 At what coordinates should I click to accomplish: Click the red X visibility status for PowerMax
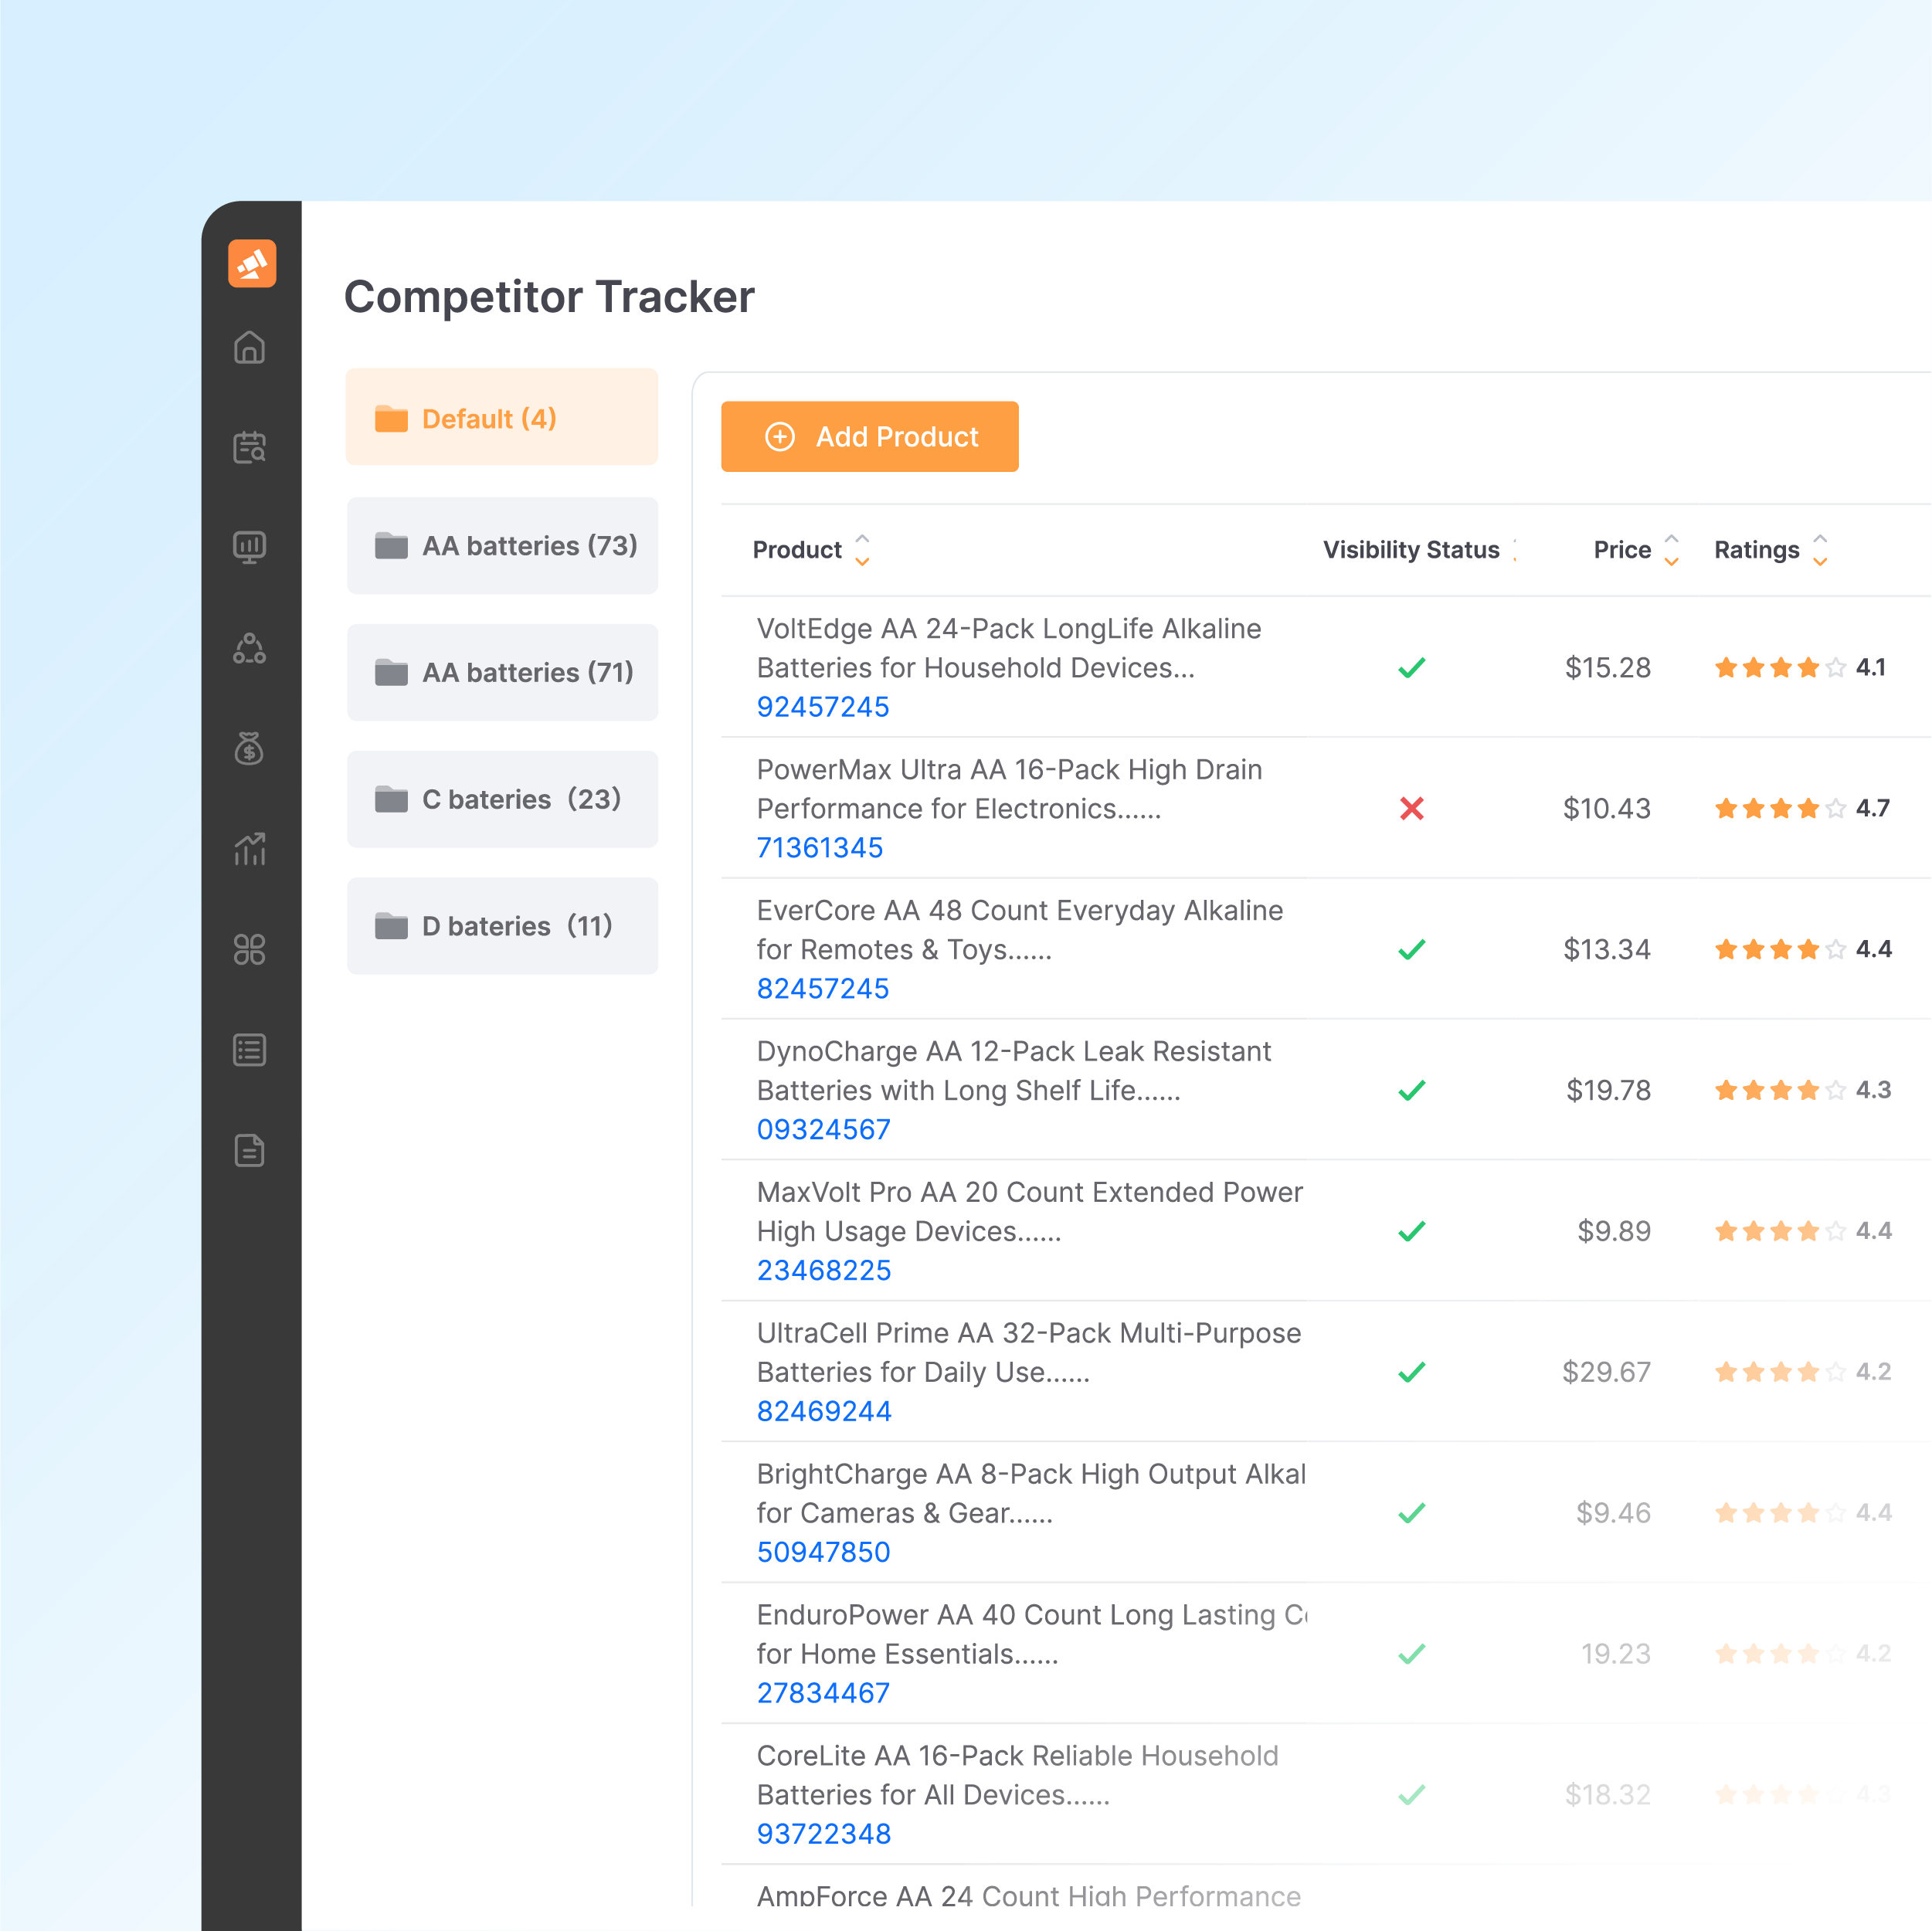click(1411, 808)
